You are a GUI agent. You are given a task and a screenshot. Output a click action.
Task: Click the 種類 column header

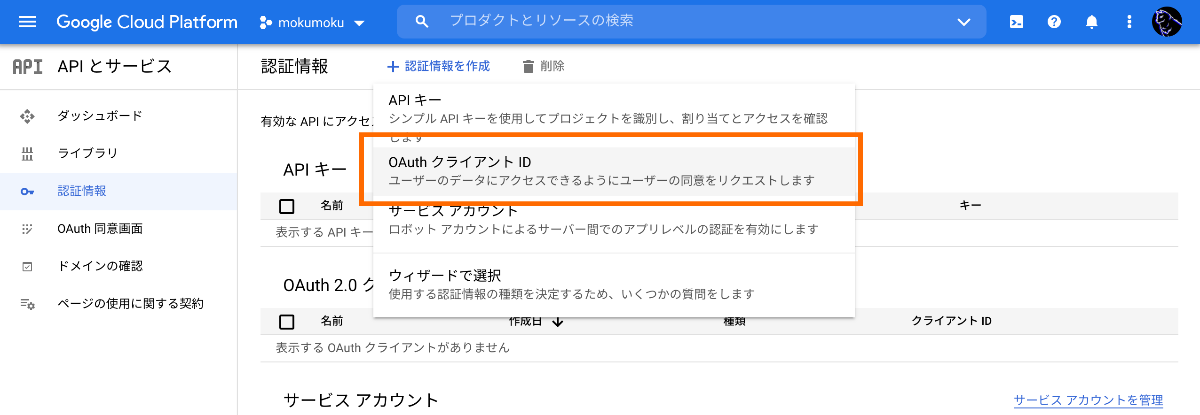tap(735, 321)
